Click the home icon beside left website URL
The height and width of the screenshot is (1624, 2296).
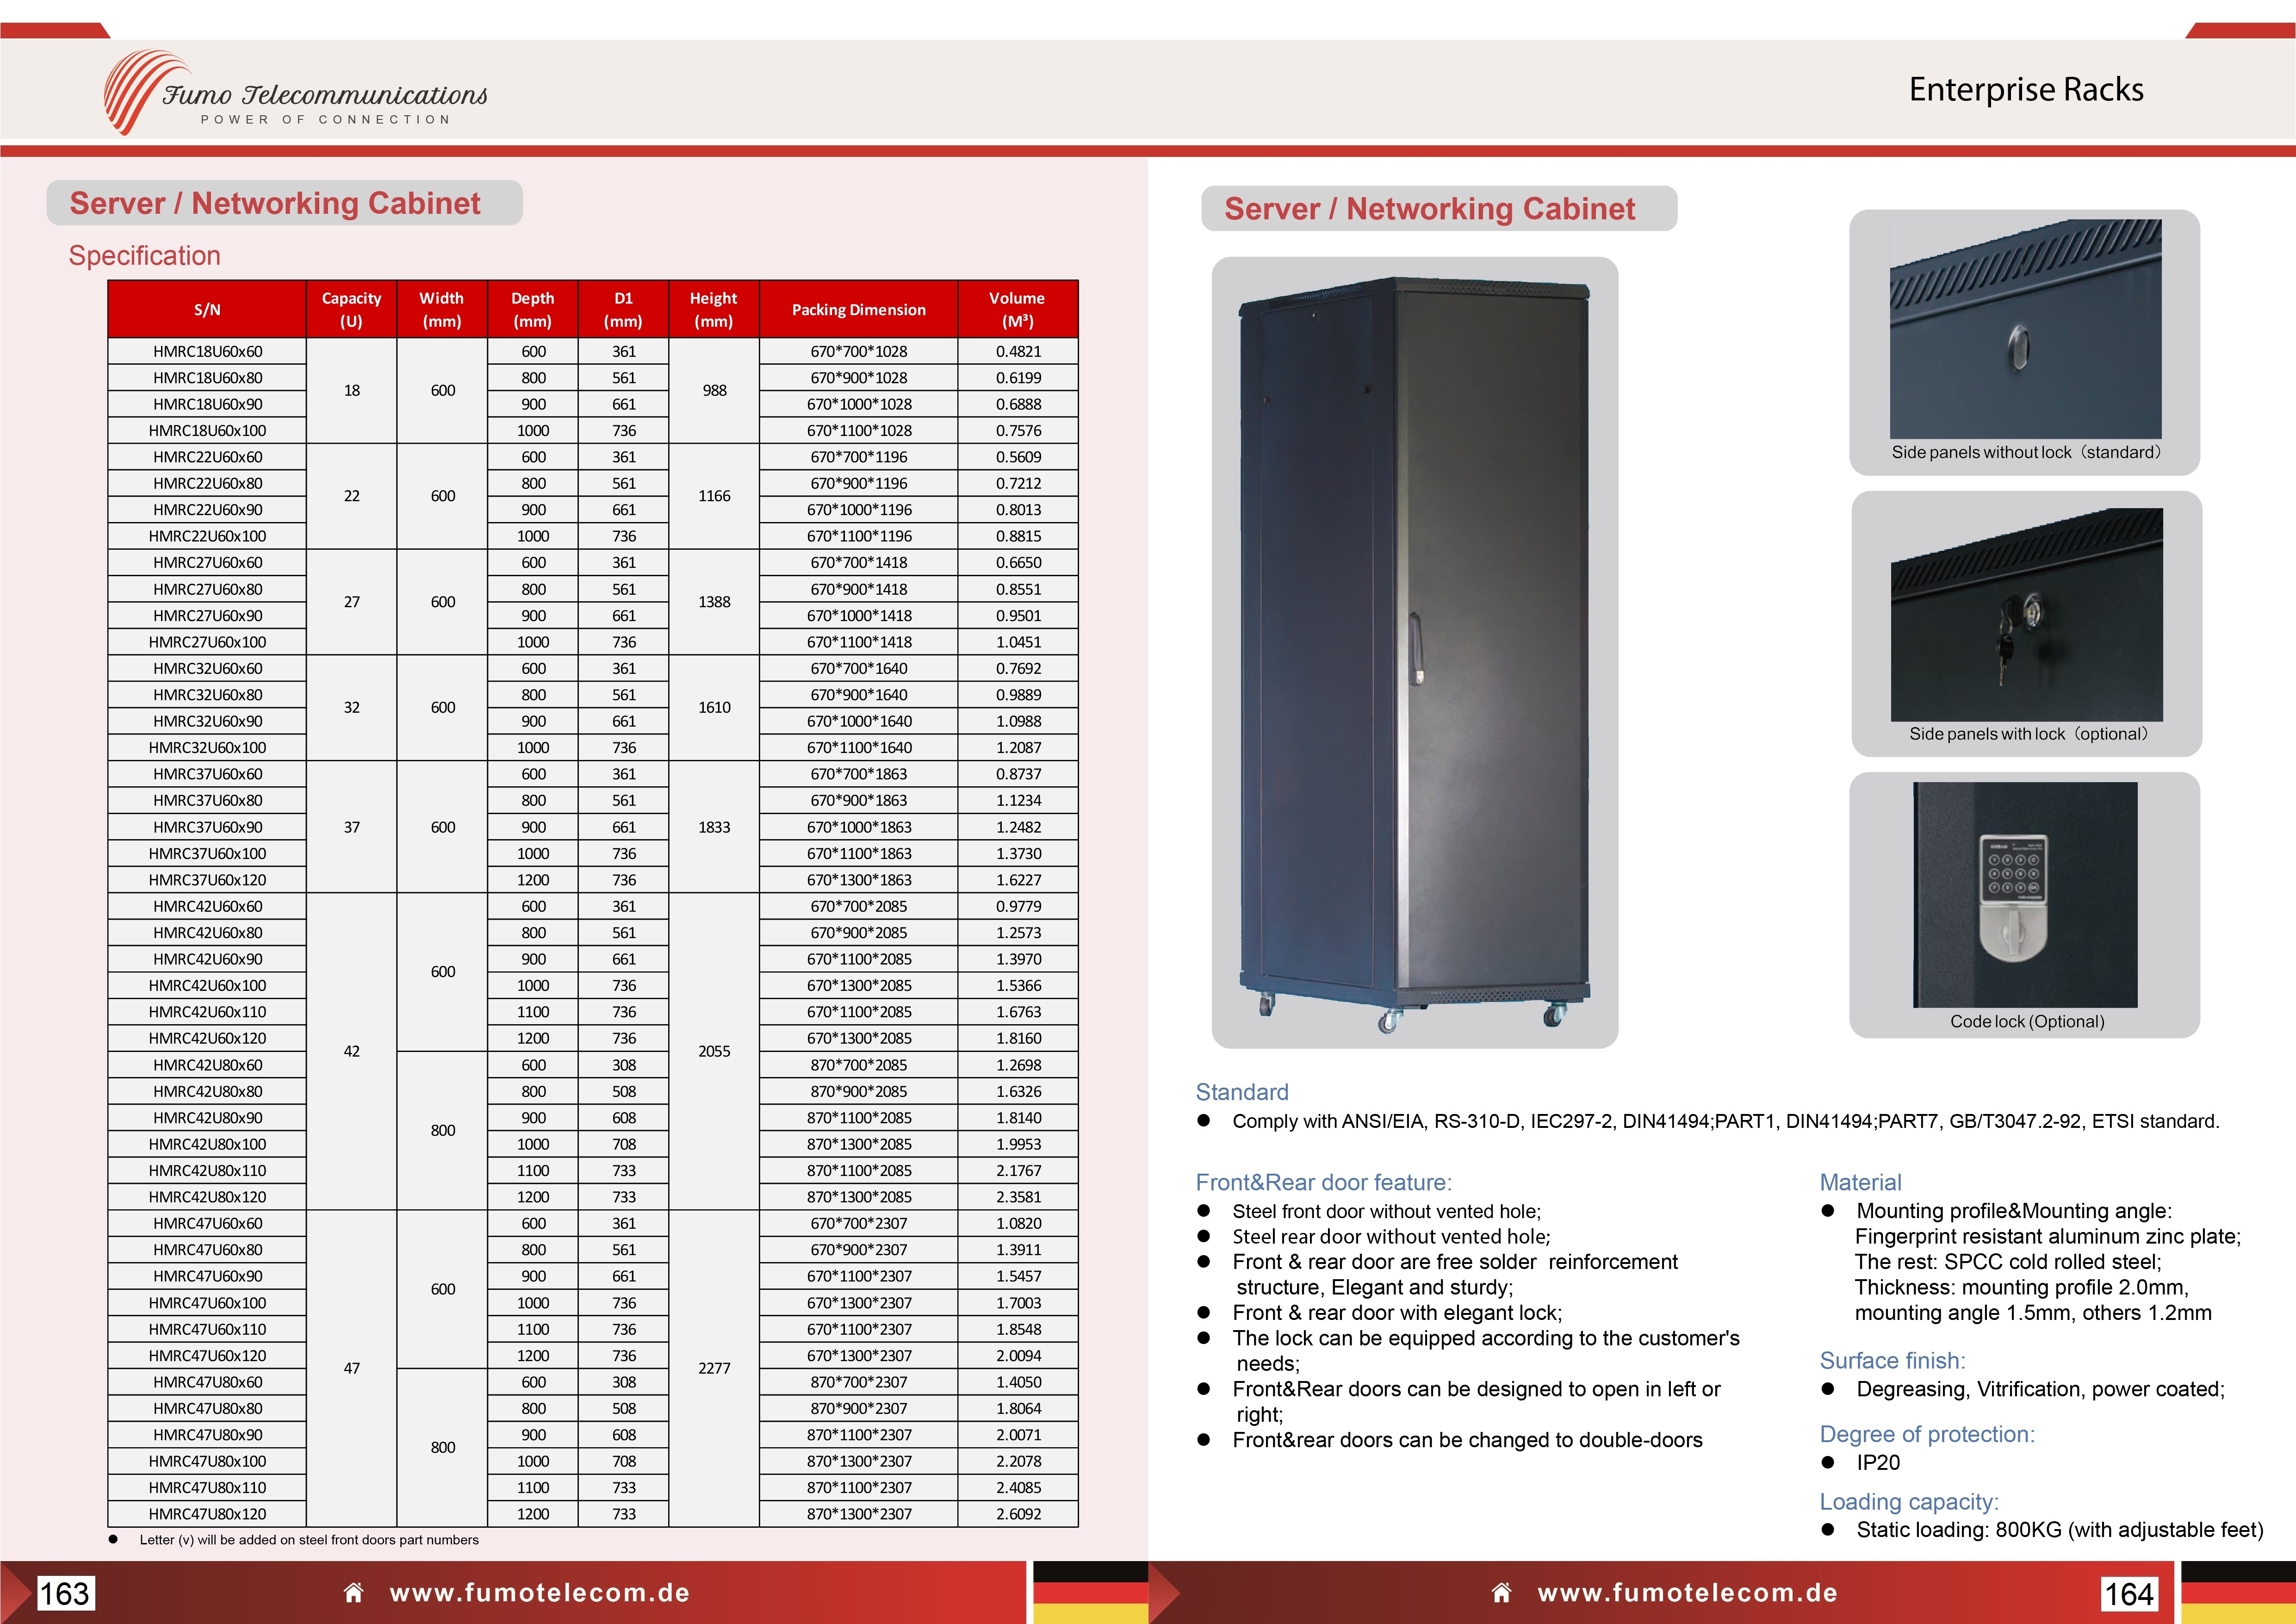click(353, 1592)
